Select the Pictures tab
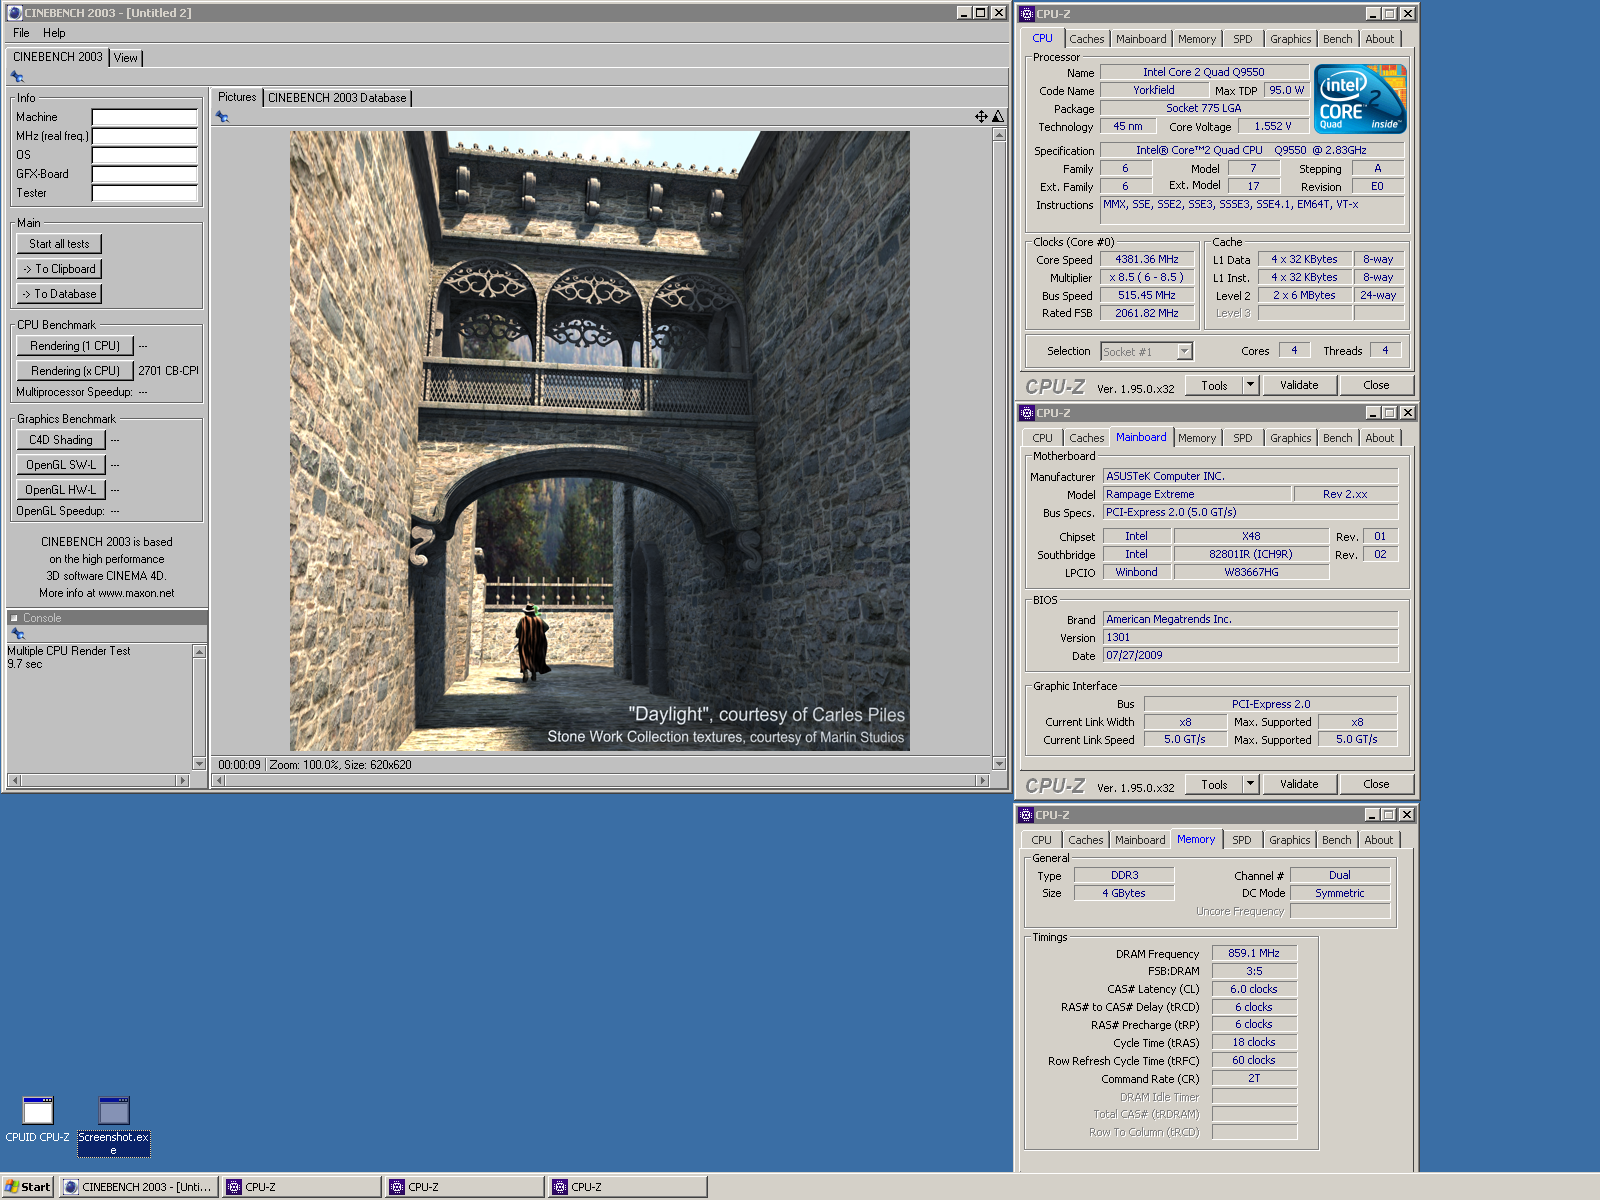 [x=237, y=97]
